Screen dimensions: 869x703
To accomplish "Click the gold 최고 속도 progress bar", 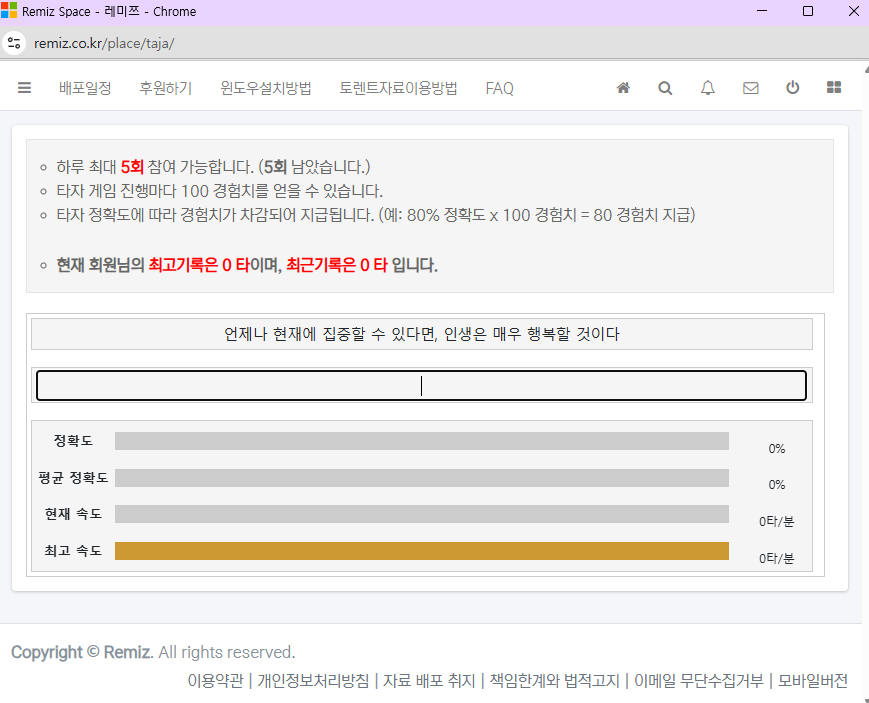I will [422, 551].
